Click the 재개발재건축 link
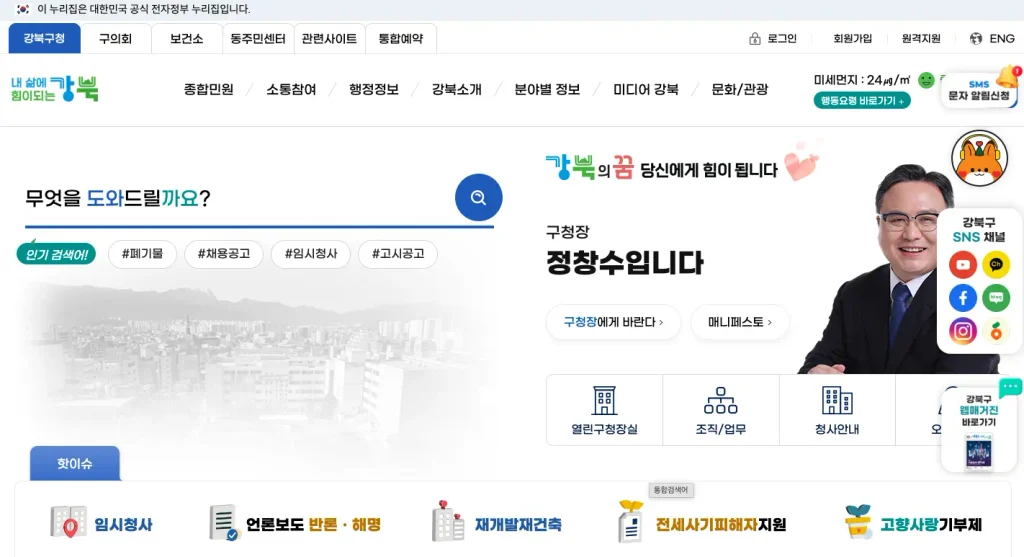 click(518, 524)
